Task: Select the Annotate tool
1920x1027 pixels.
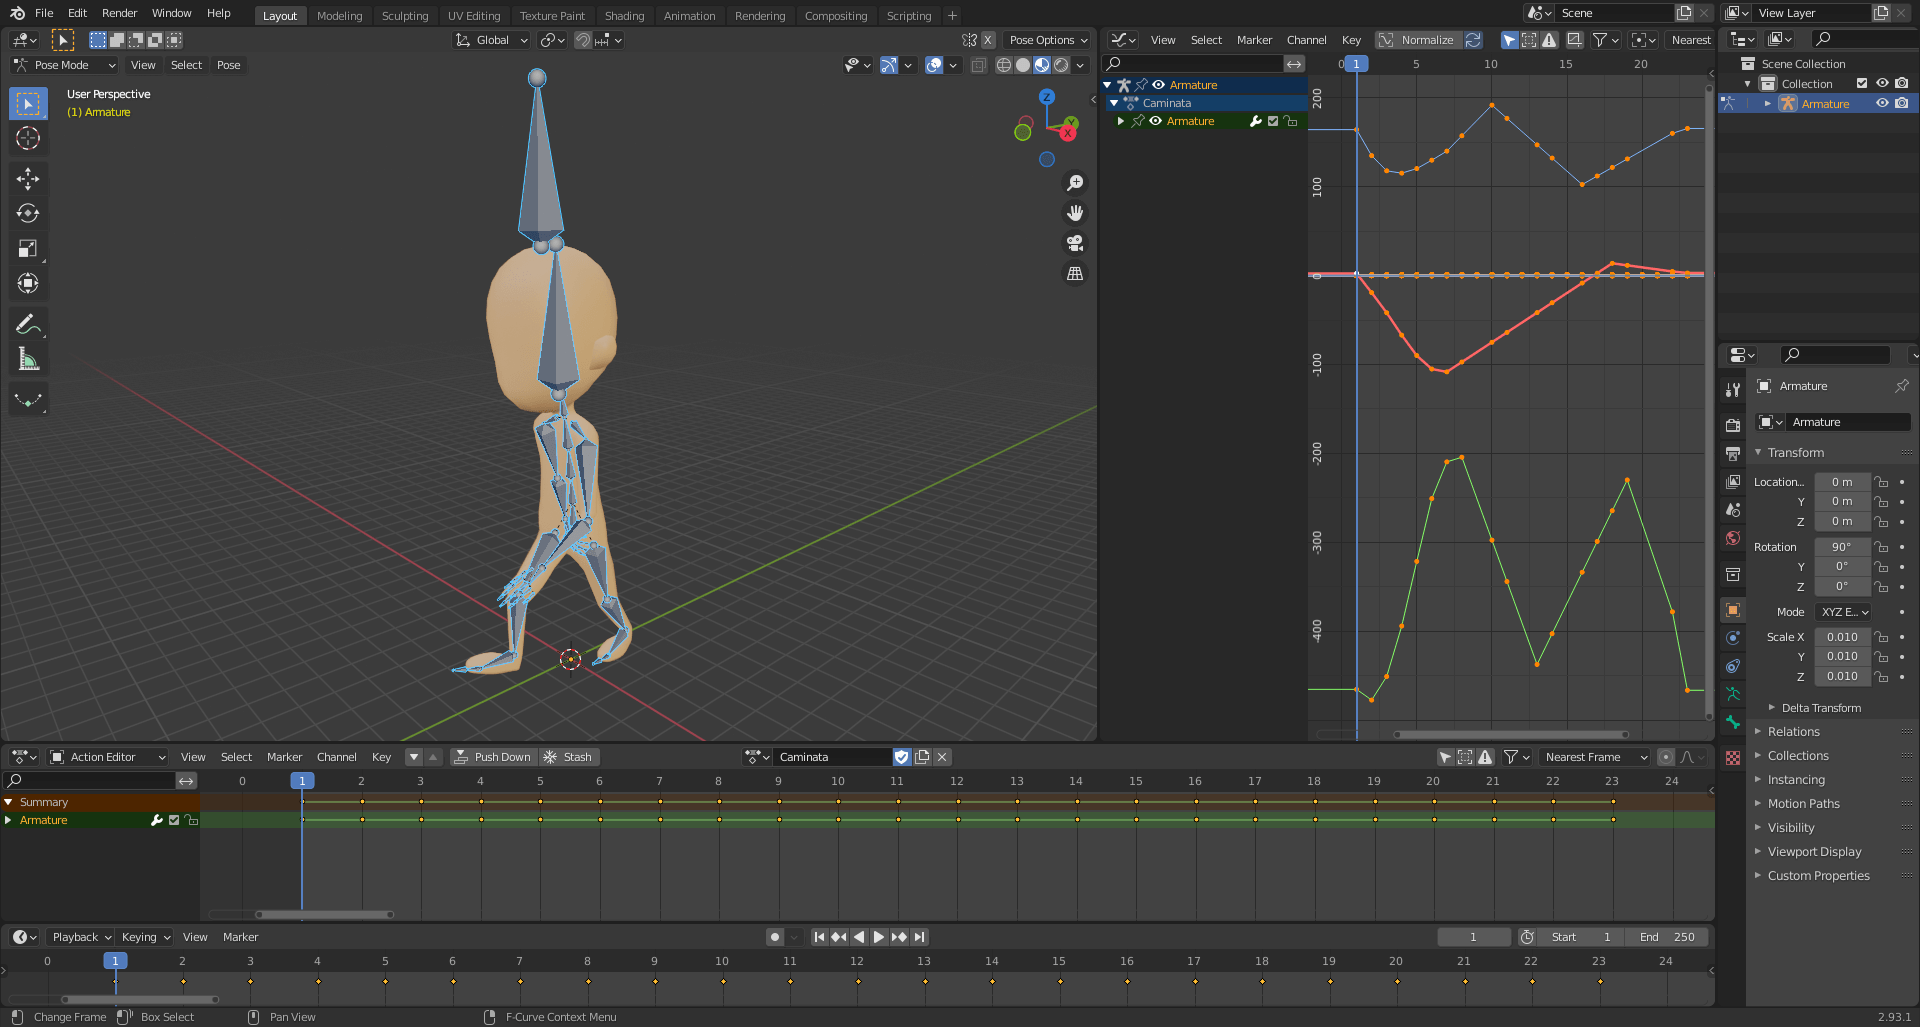Action: pyautogui.click(x=28, y=324)
